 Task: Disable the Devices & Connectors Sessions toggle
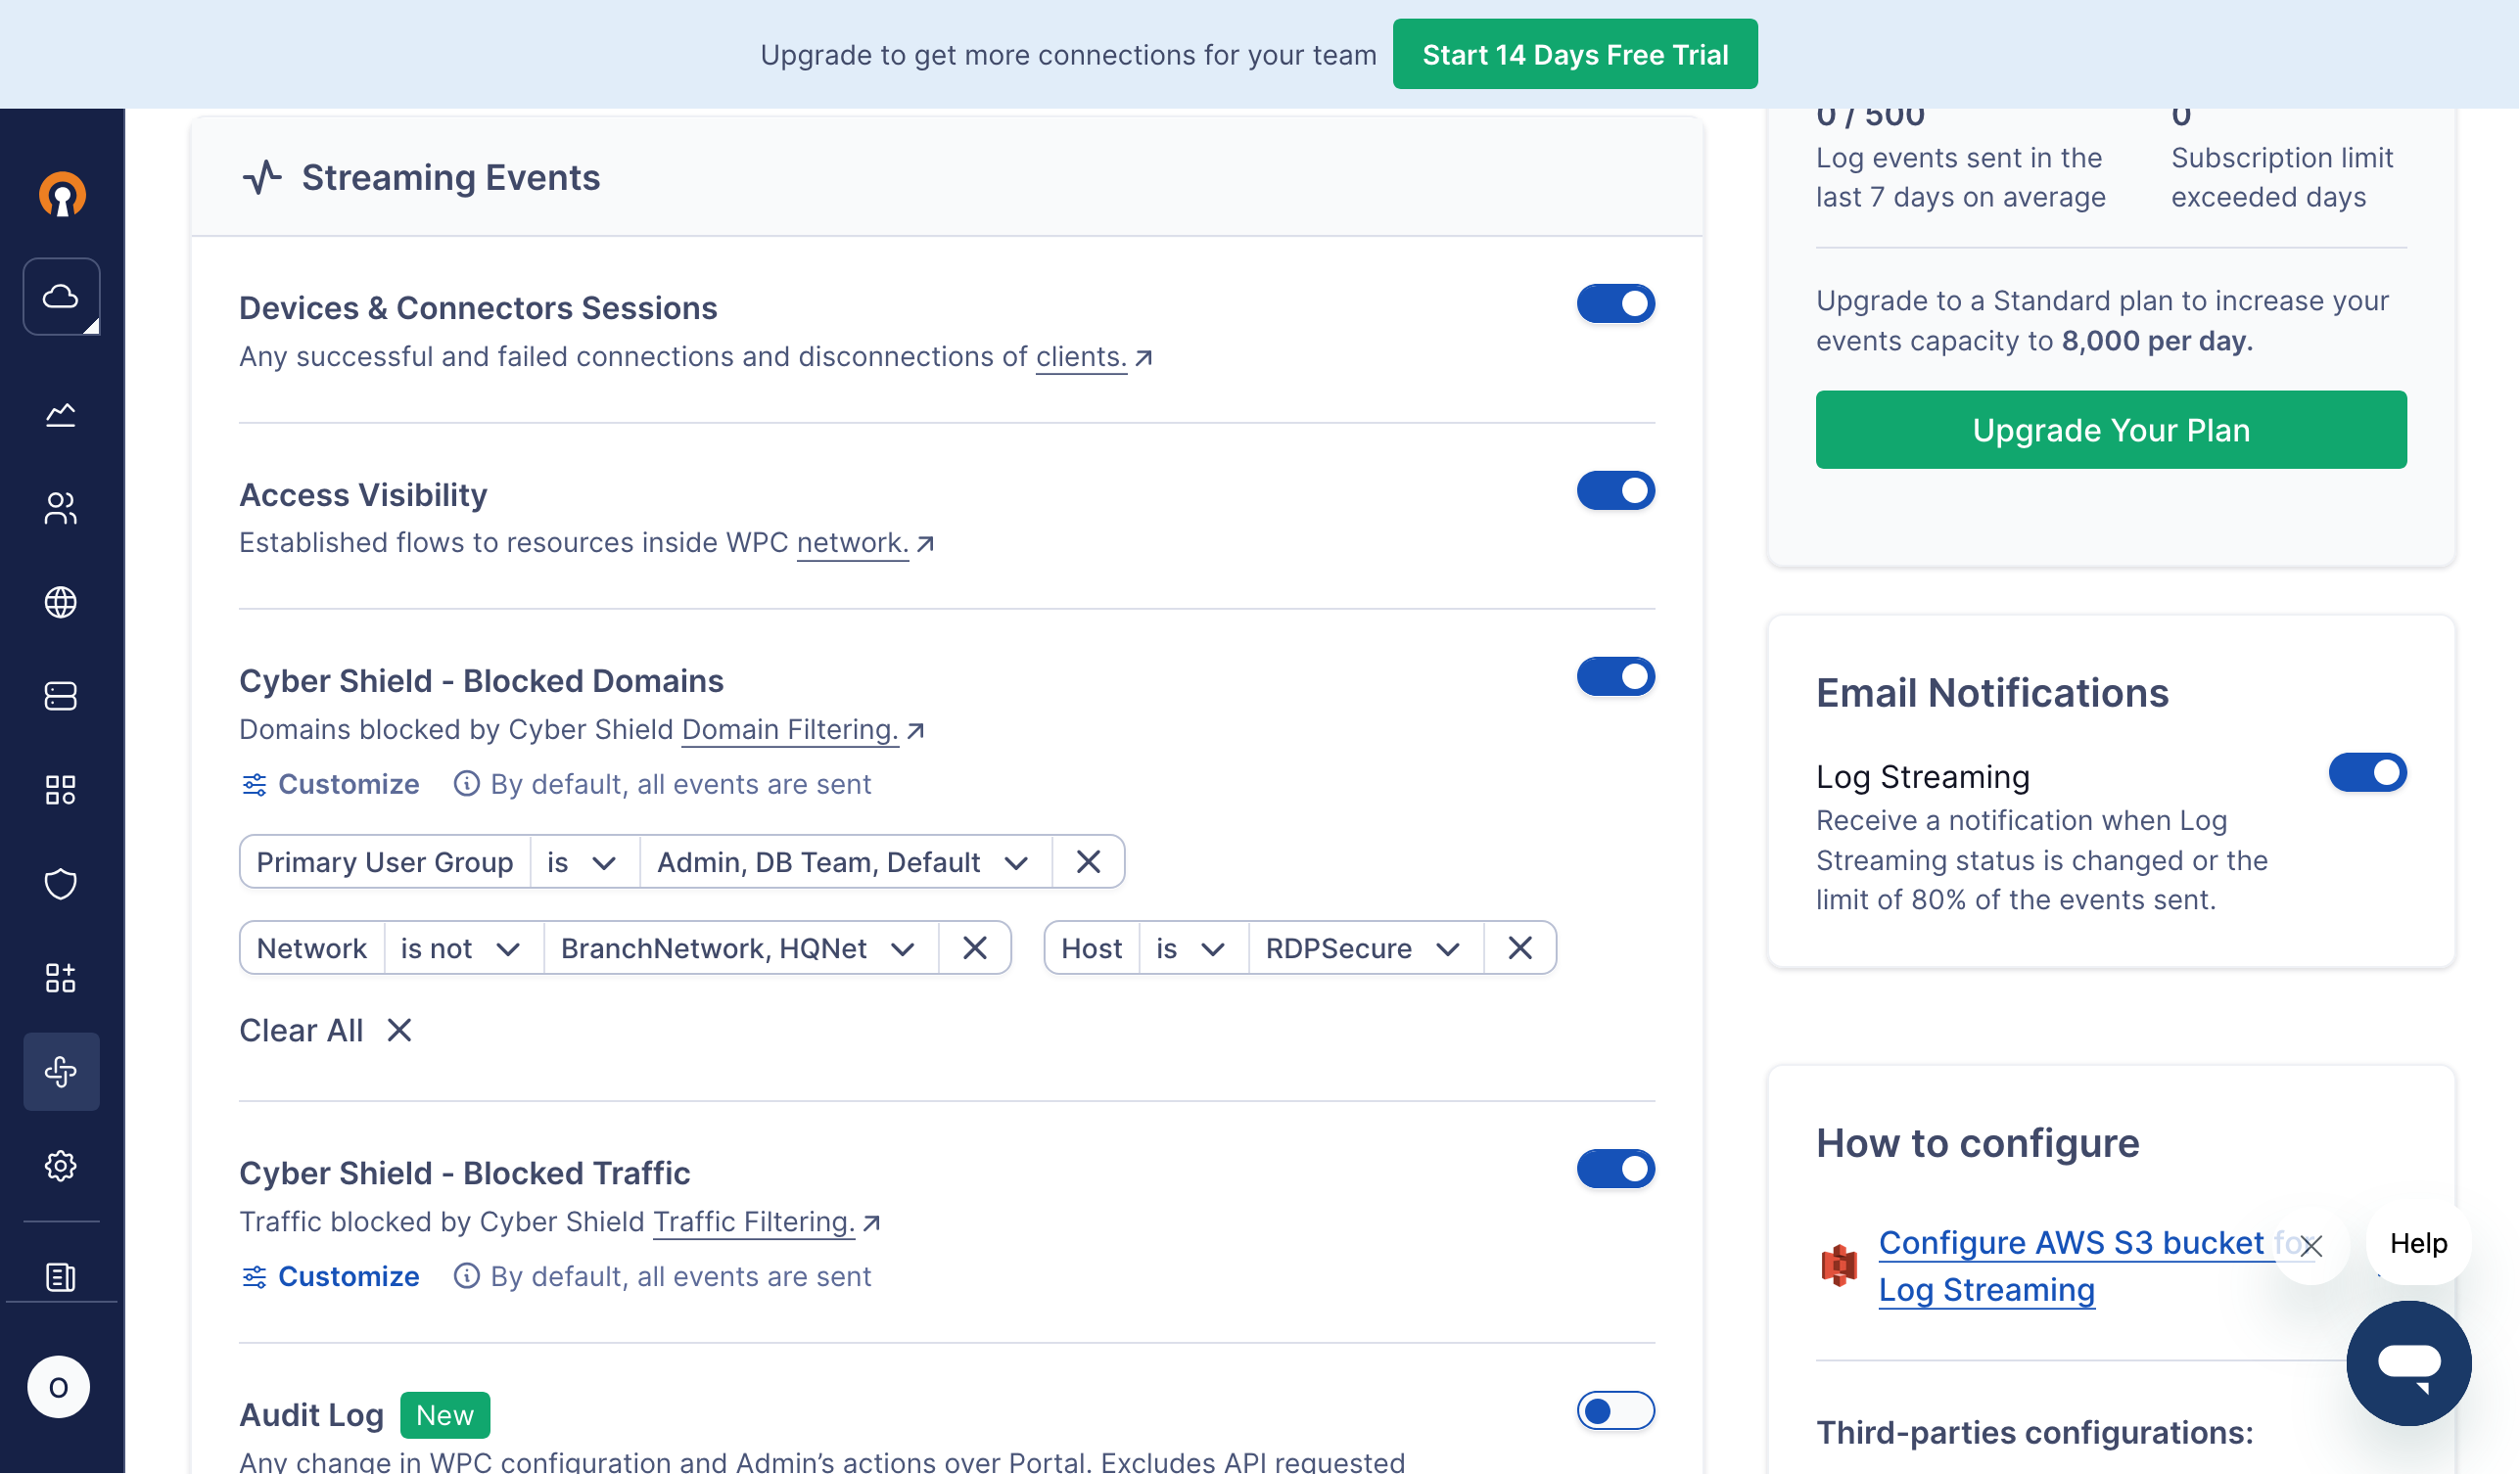coord(1615,303)
